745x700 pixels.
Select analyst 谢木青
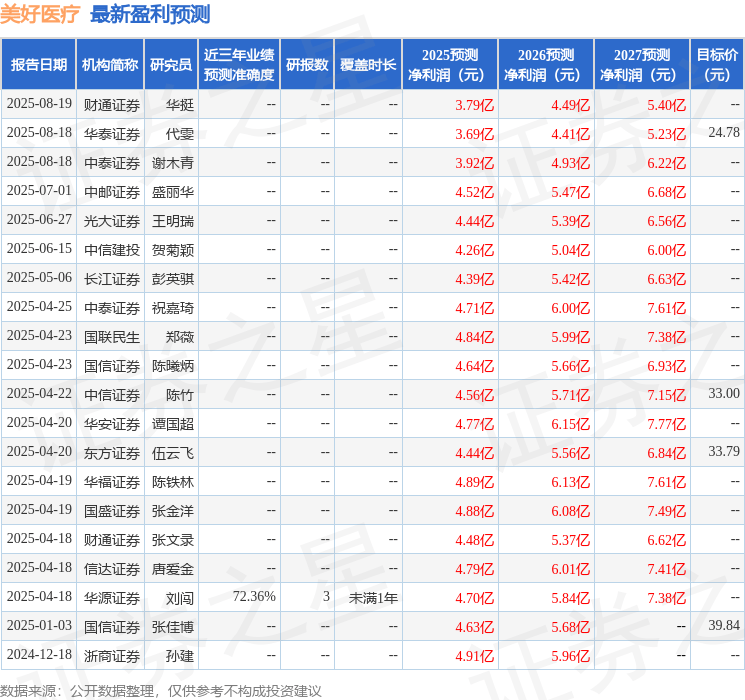172,163
